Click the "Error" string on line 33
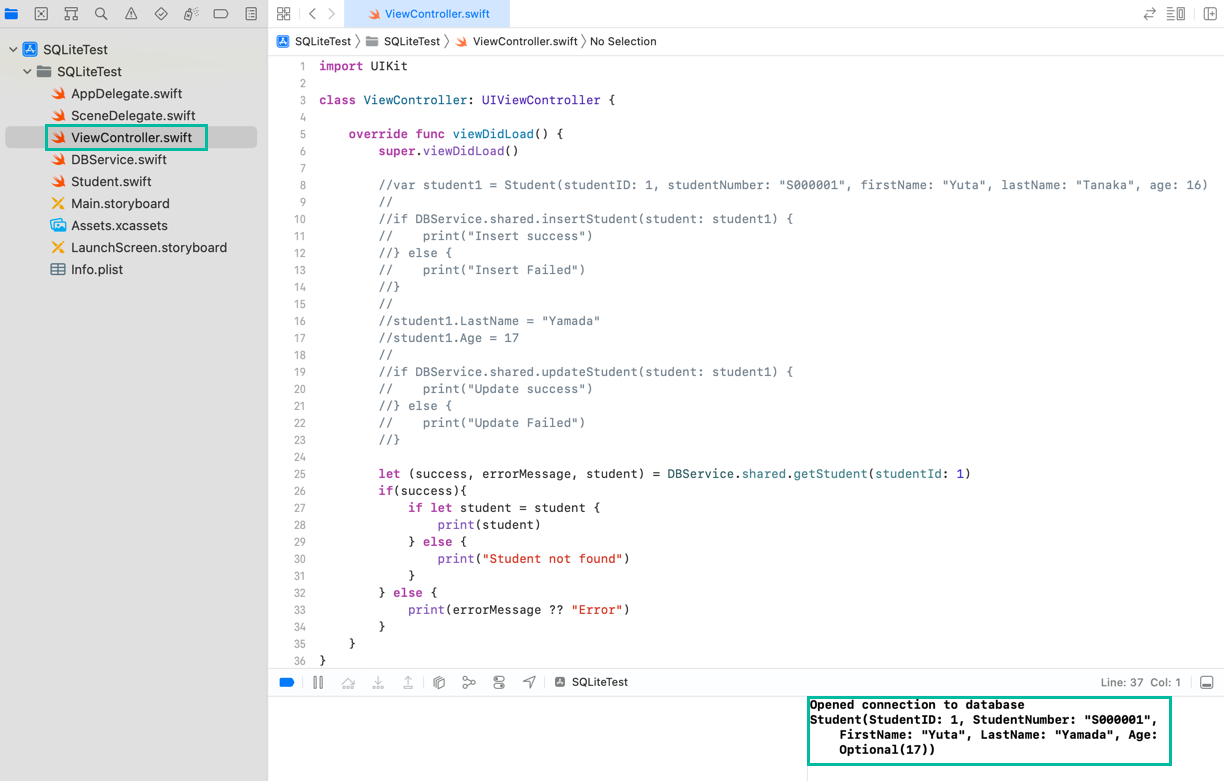 tap(597, 610)
